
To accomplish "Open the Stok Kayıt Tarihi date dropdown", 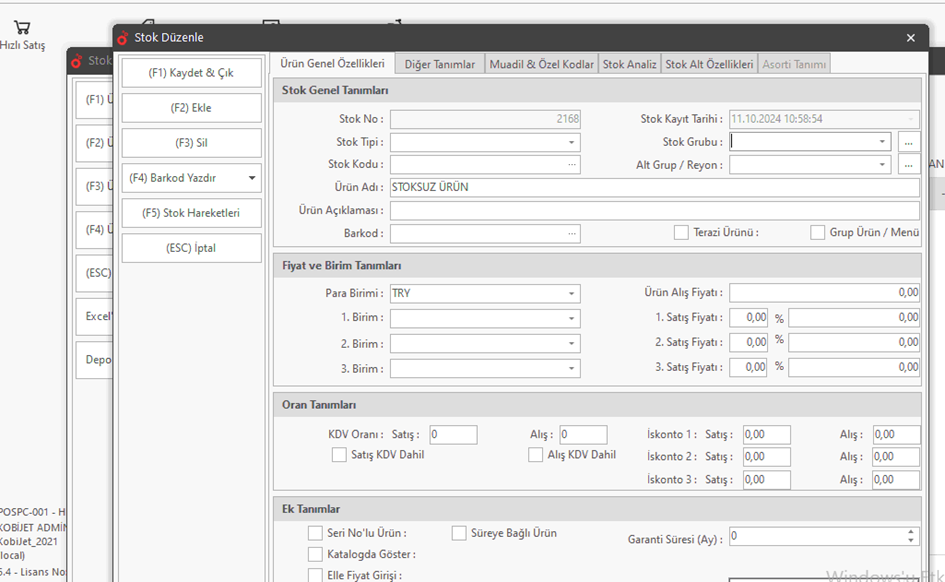I will (910, 119).
